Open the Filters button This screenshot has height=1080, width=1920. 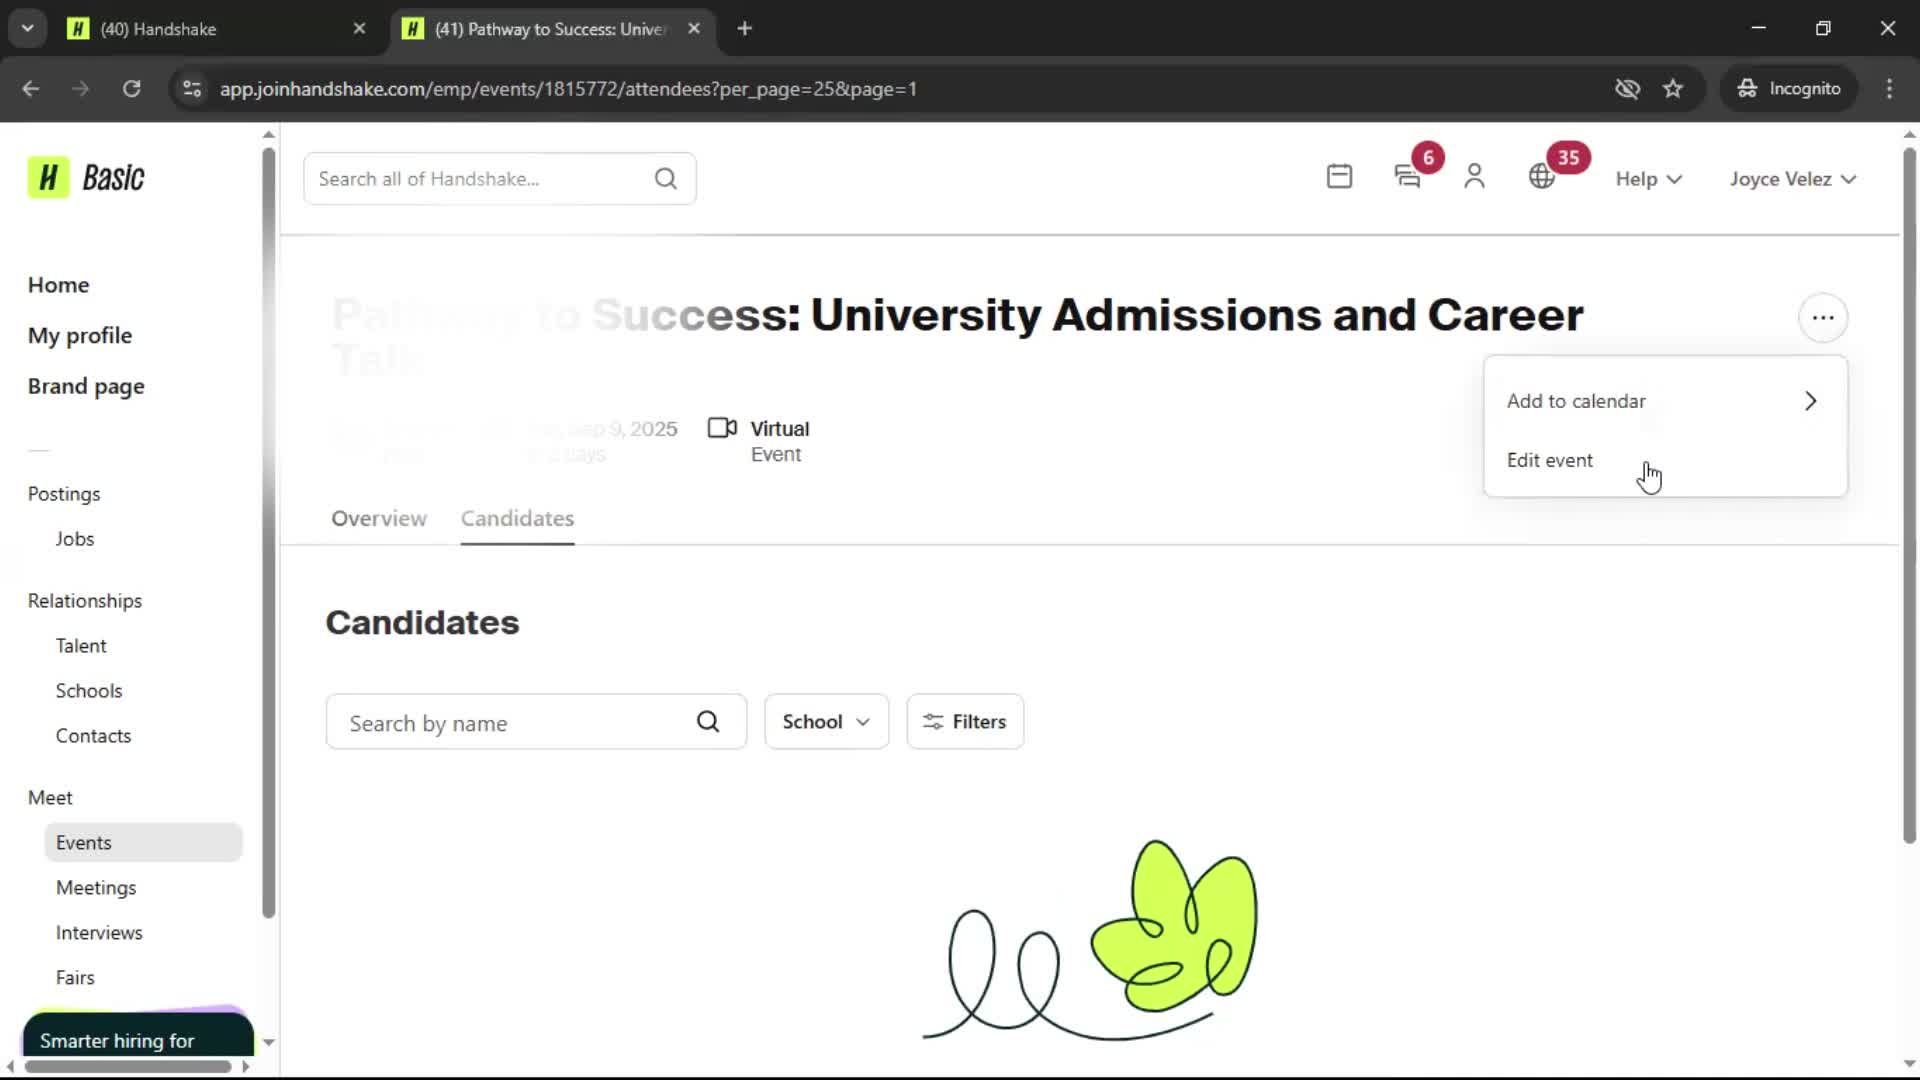[x=965, y=722]
